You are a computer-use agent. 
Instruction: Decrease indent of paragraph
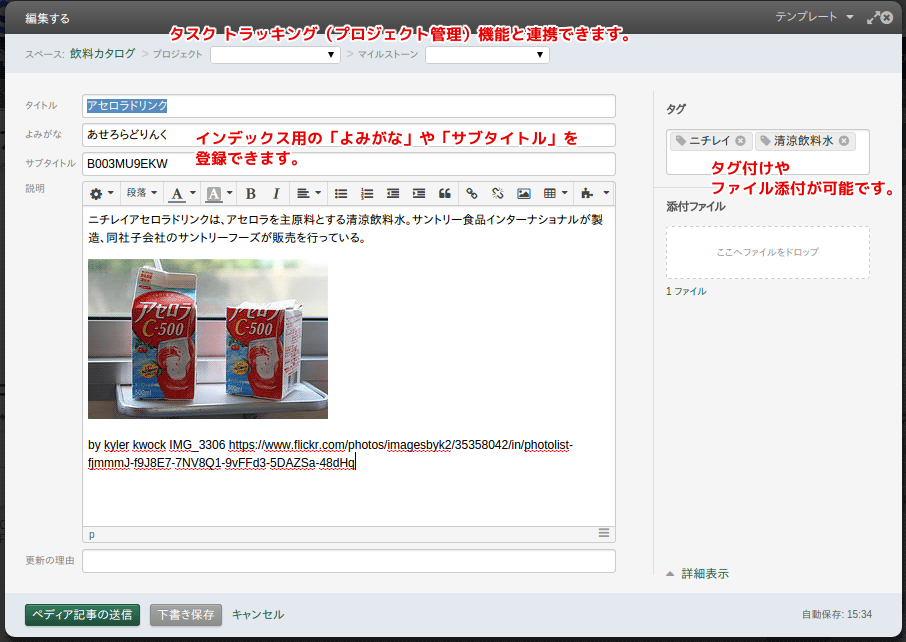pyautogui.click(x=393, y=194)
